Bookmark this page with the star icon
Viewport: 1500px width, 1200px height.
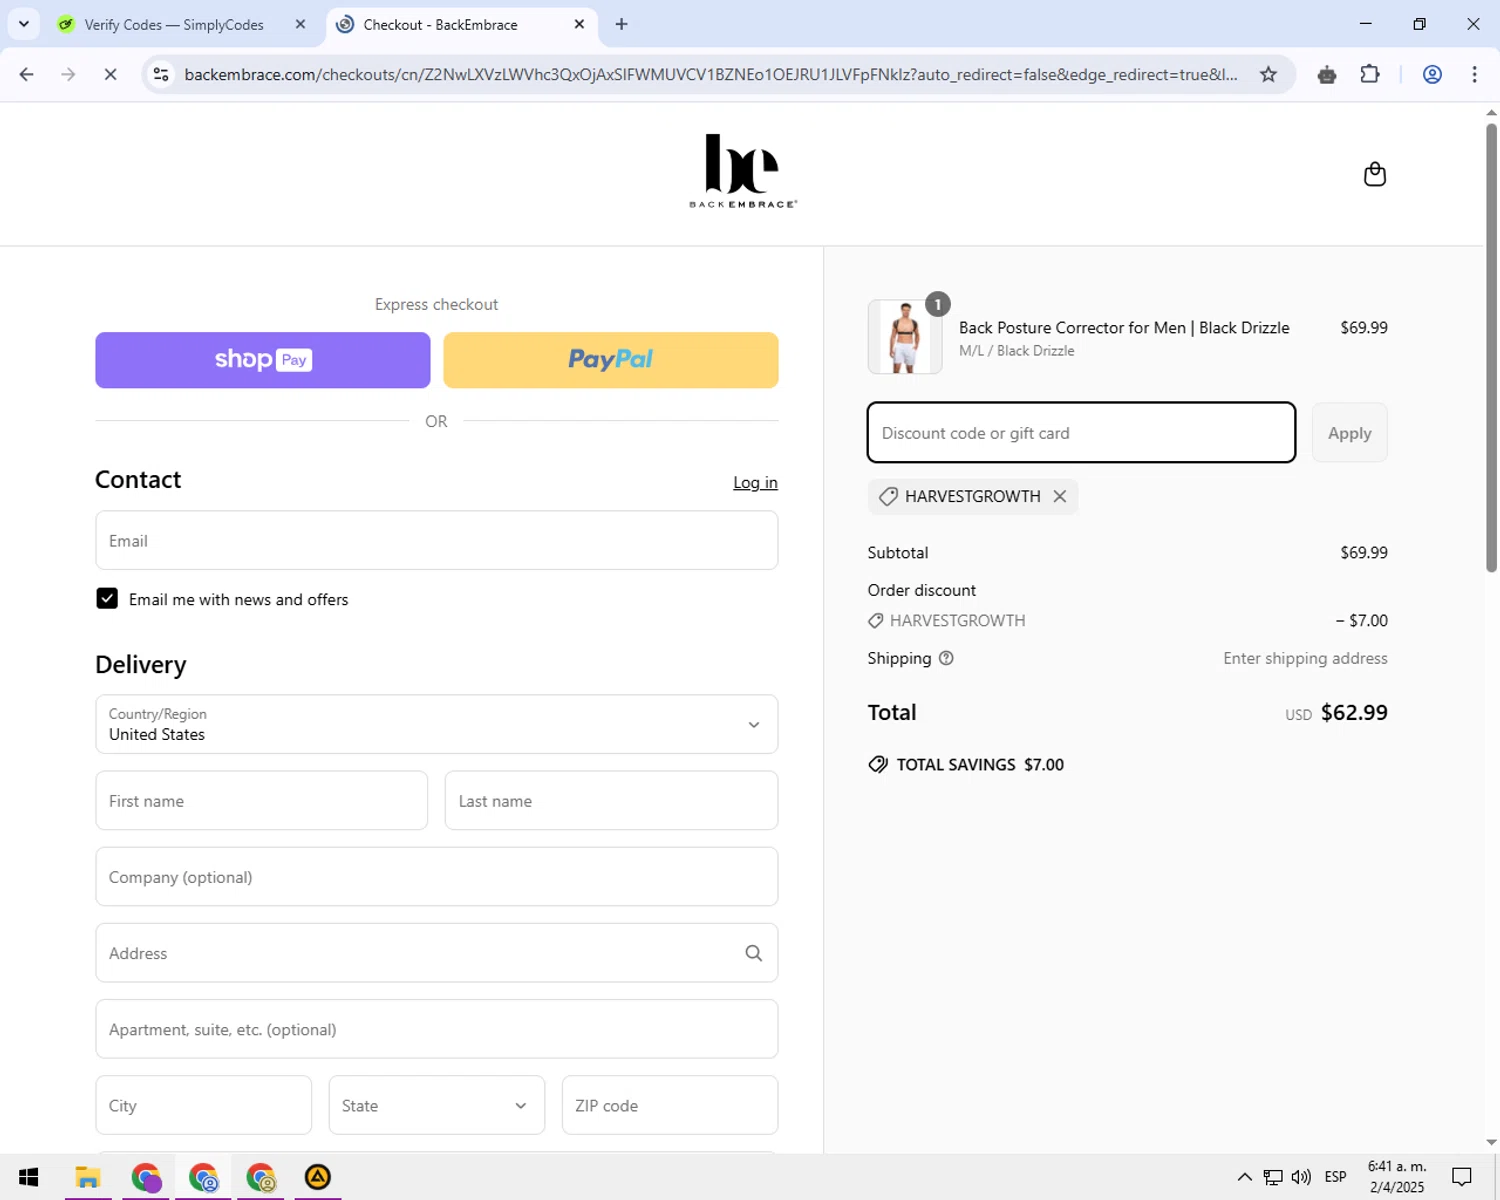point(1268,74)
